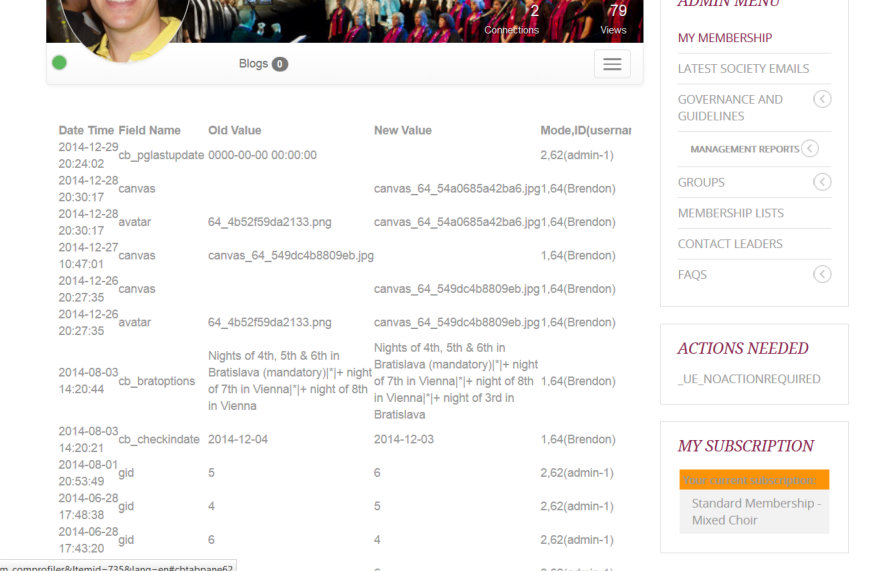Select new value 2014-12-03
The image size is (875, 571).
click(403, 439)
